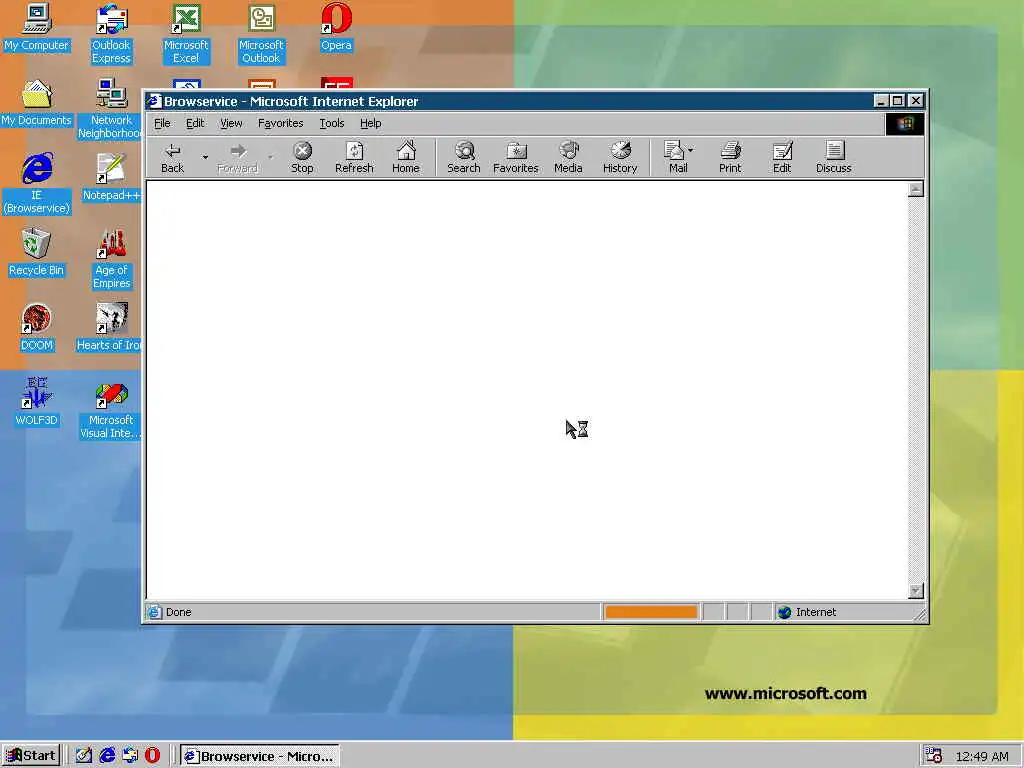
Task: Print the page using Print button
Action: [730, 158]
